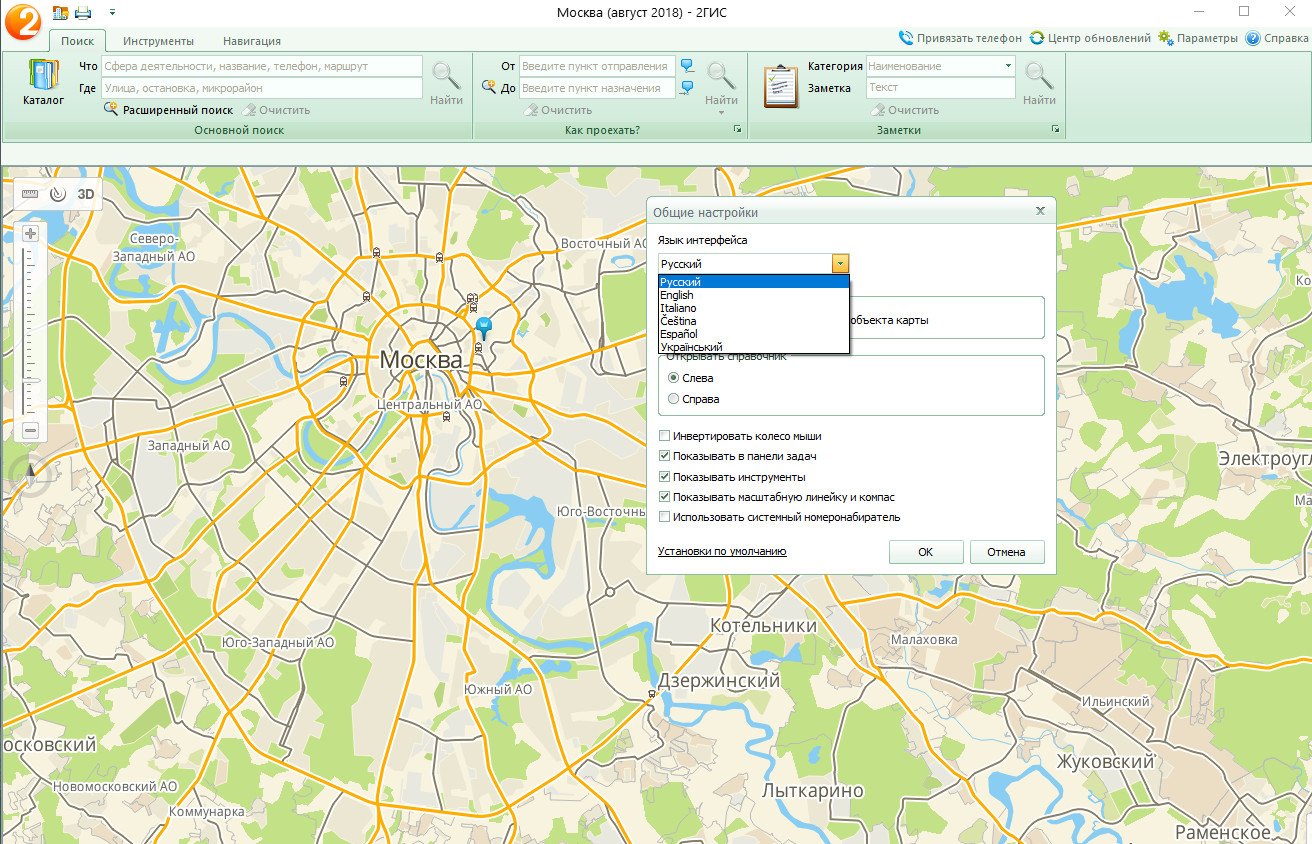Select the Справа radio button
Screen dimensions: 1312x844
[674, 399]
